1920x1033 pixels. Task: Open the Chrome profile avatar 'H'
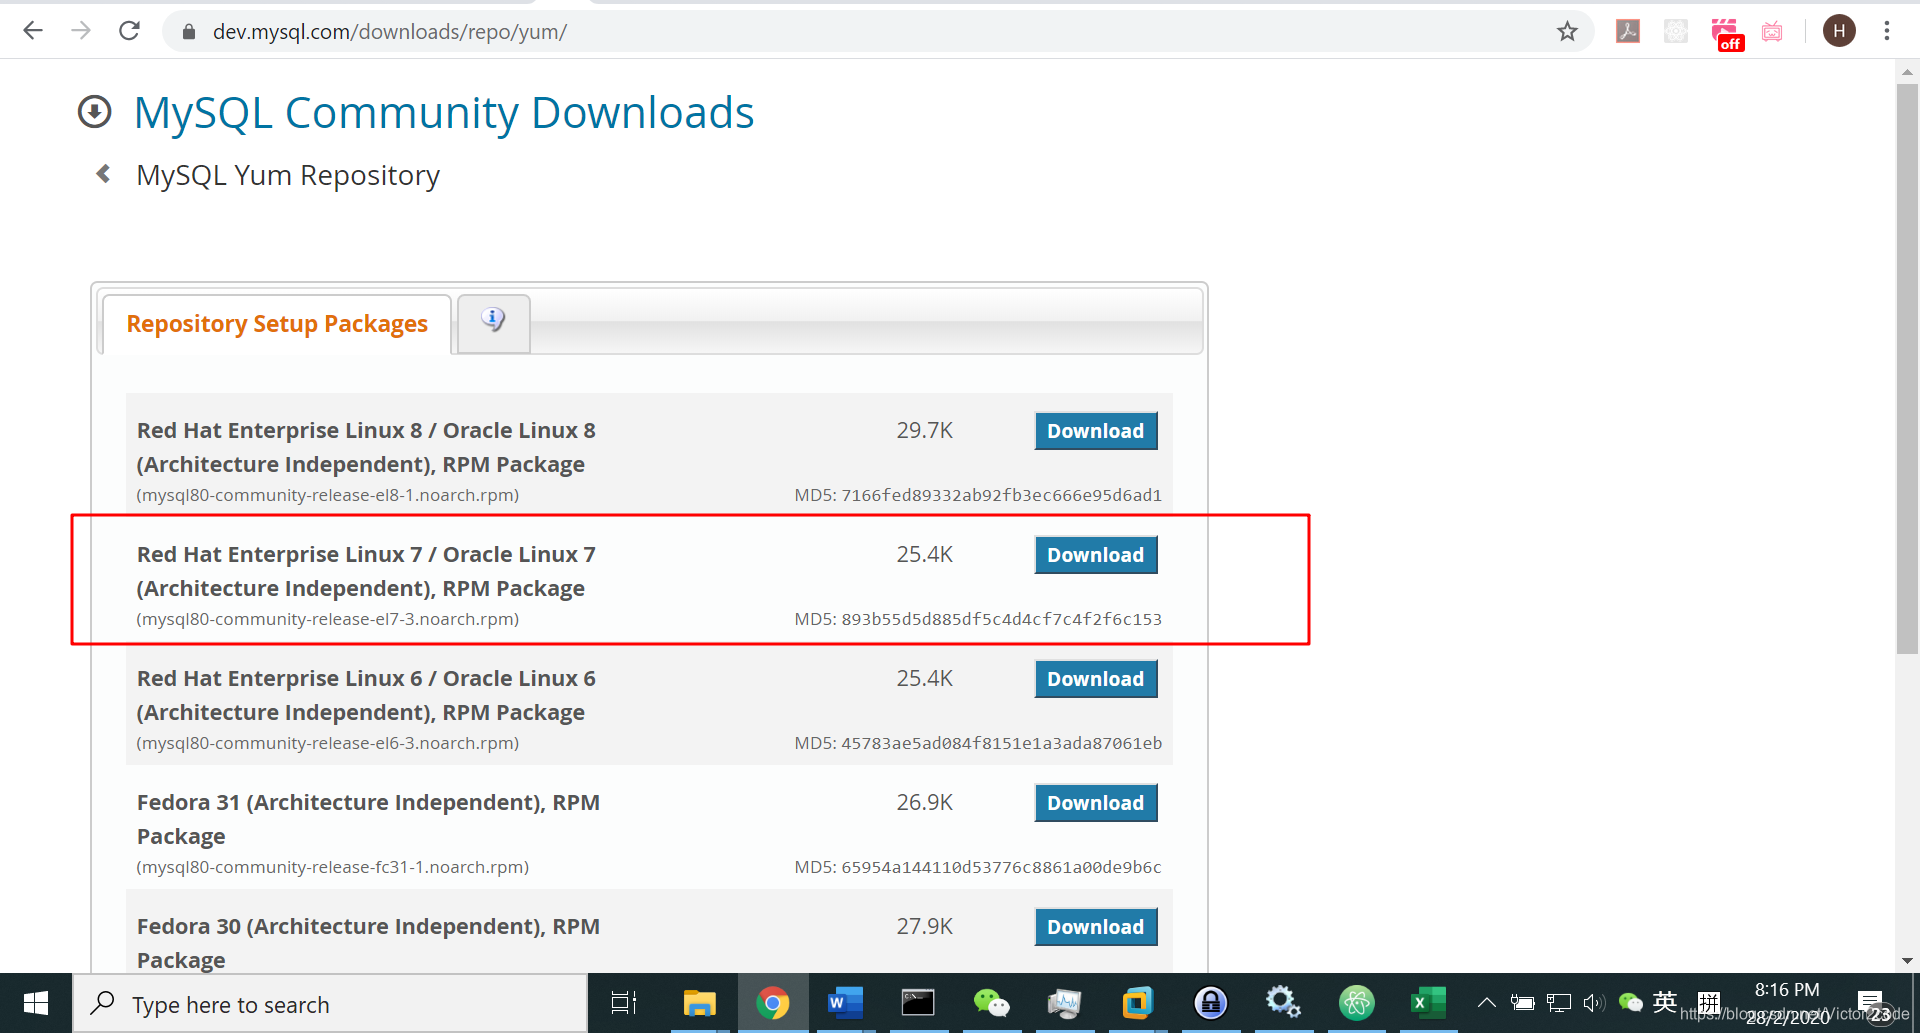pos(1839,31)
